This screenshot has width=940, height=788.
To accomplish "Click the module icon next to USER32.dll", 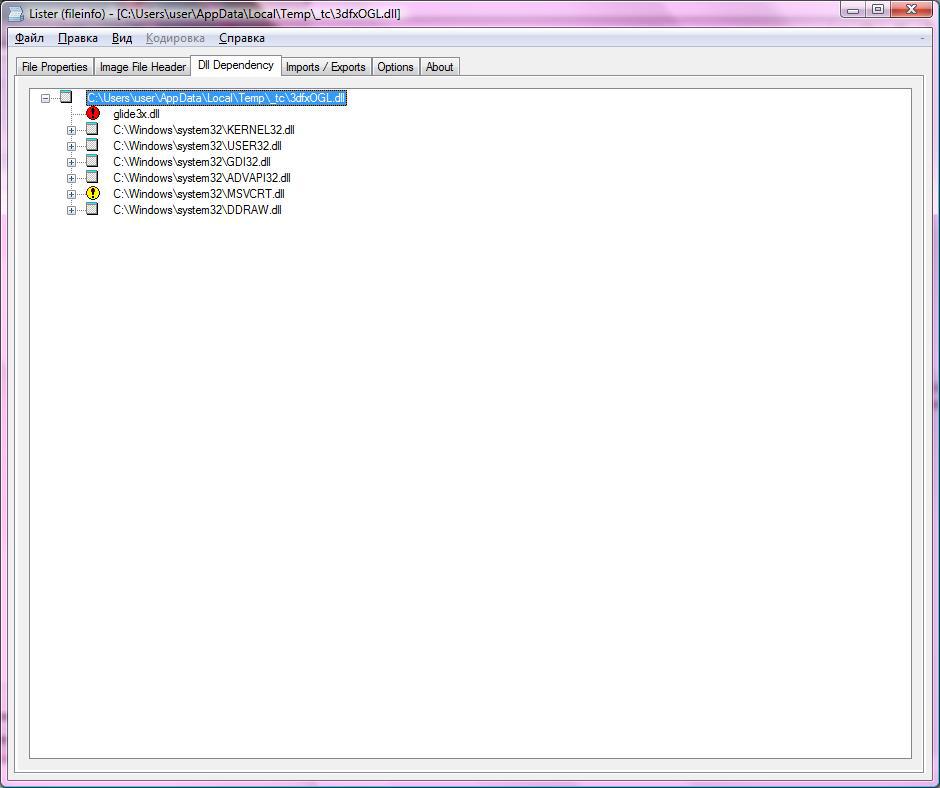I will [92, 145].
